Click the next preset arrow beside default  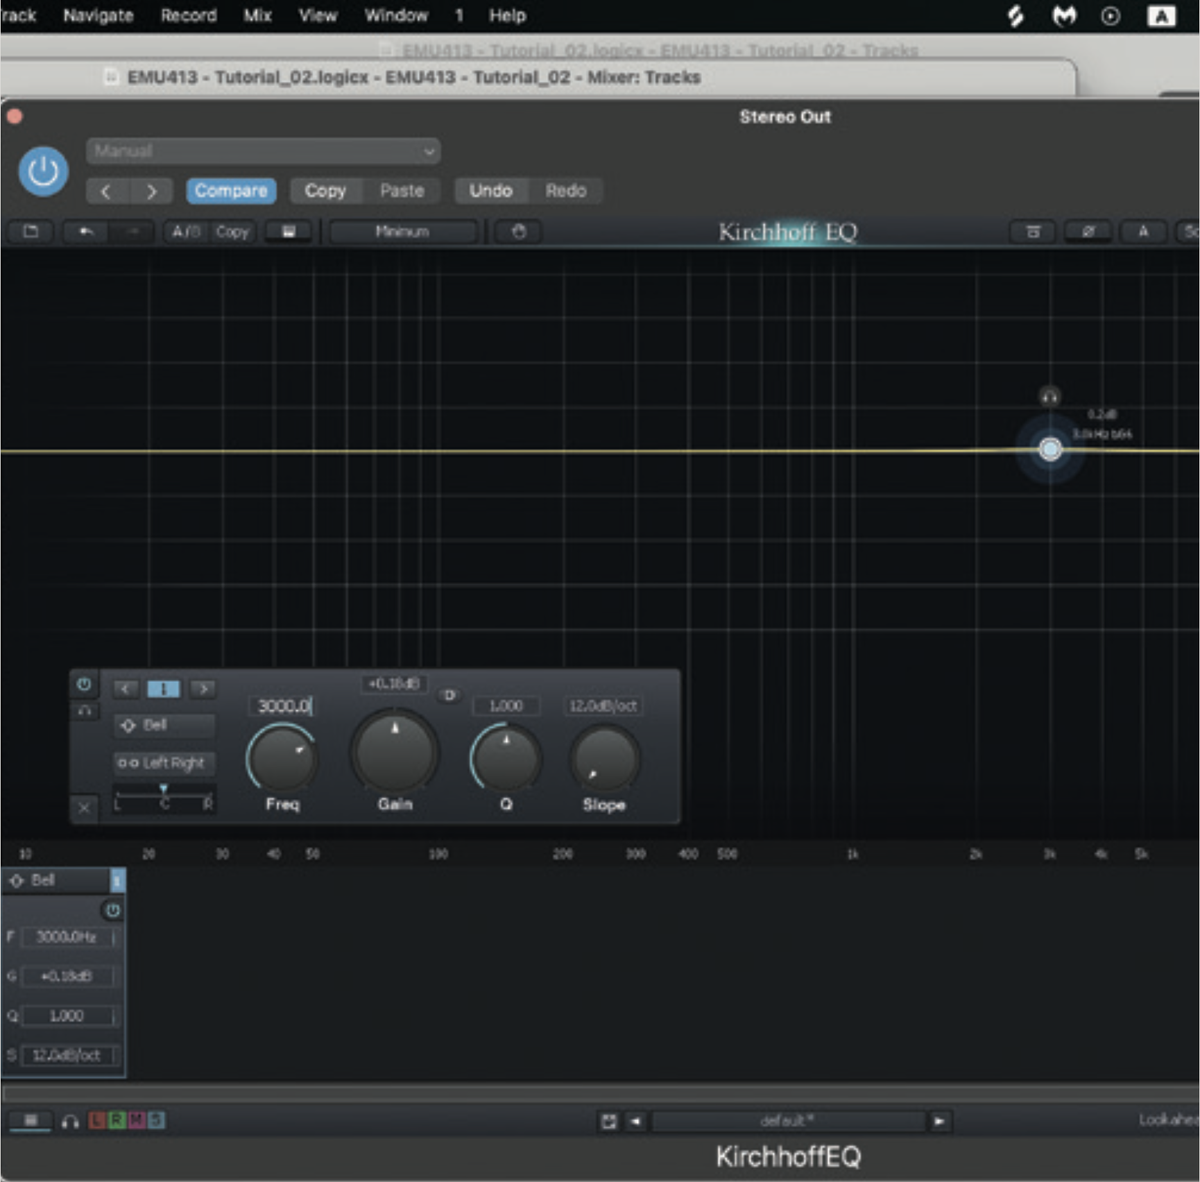(940, 1121)
